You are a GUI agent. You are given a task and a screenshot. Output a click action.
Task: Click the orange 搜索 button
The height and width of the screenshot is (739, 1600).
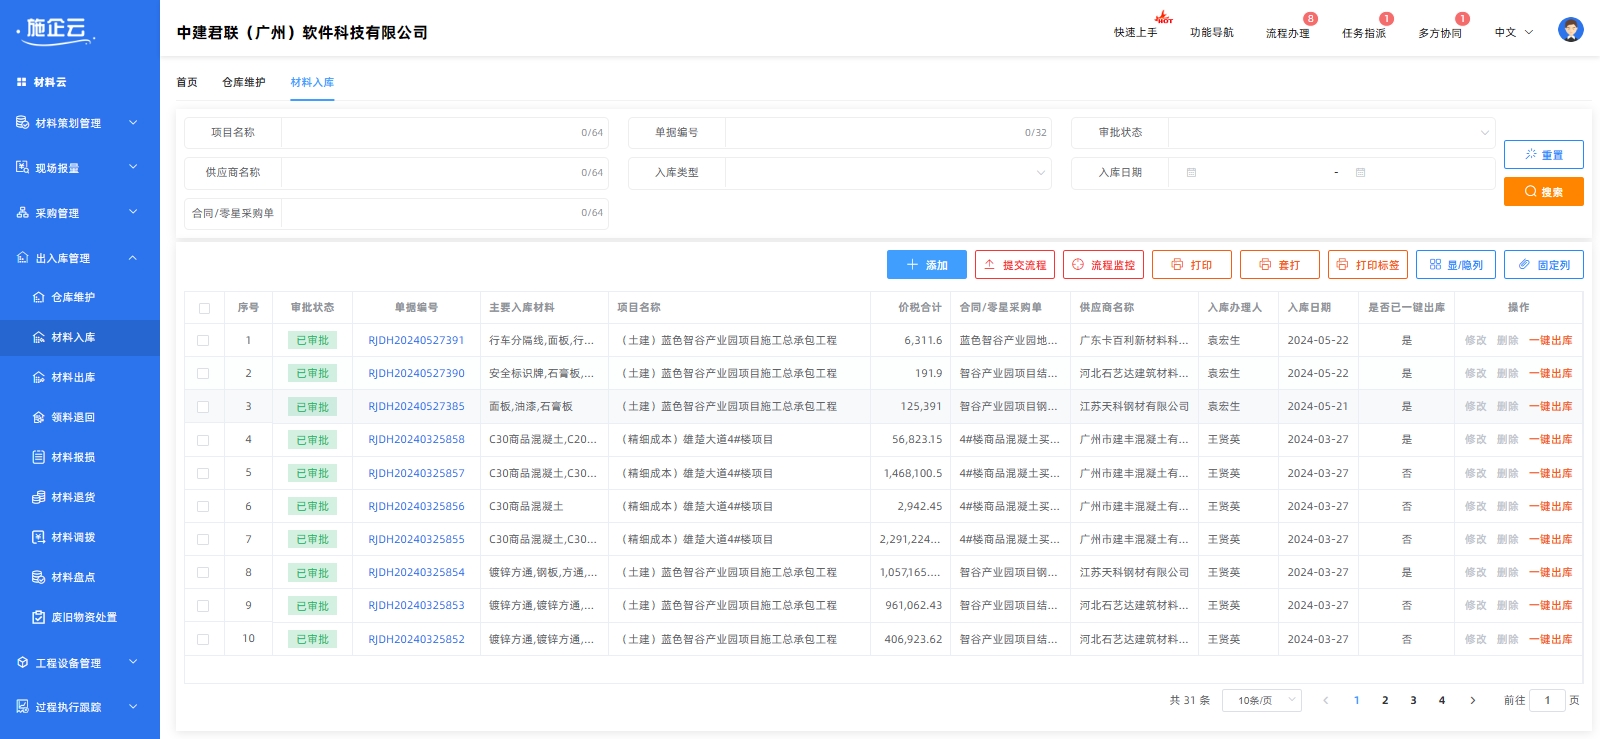[1543, 192]
